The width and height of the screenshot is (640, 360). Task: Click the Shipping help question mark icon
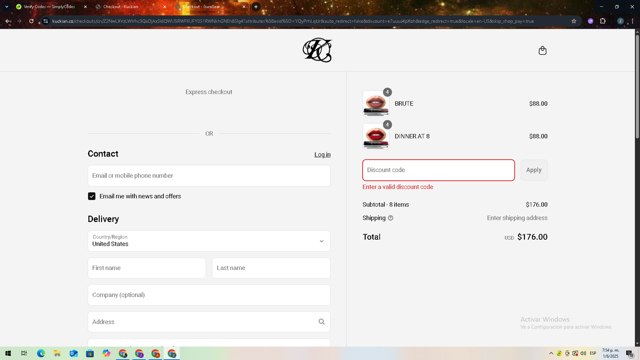click(x=391, y=218)
